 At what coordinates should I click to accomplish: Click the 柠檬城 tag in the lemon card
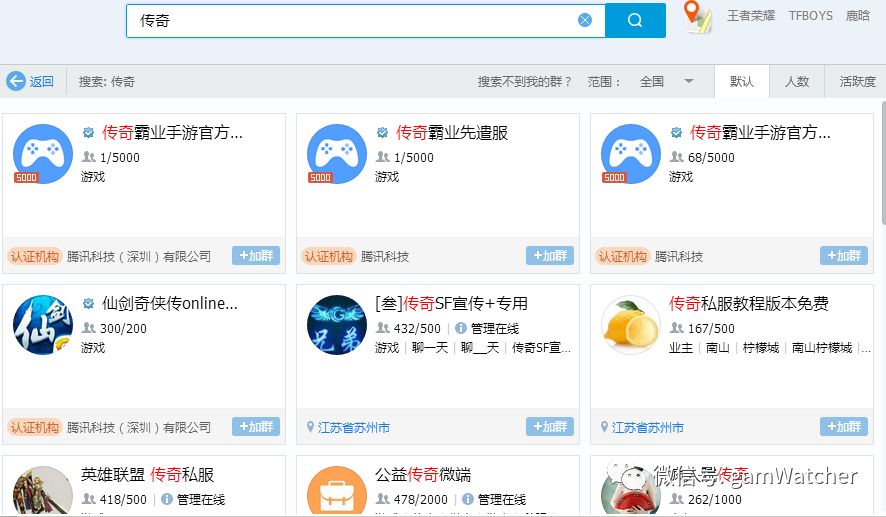pos(761,347)
